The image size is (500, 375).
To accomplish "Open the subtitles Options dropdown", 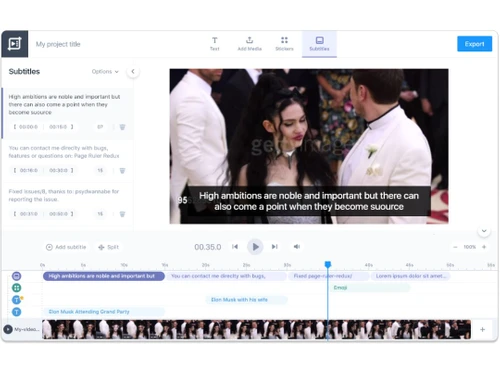I will tap(105, 71).
